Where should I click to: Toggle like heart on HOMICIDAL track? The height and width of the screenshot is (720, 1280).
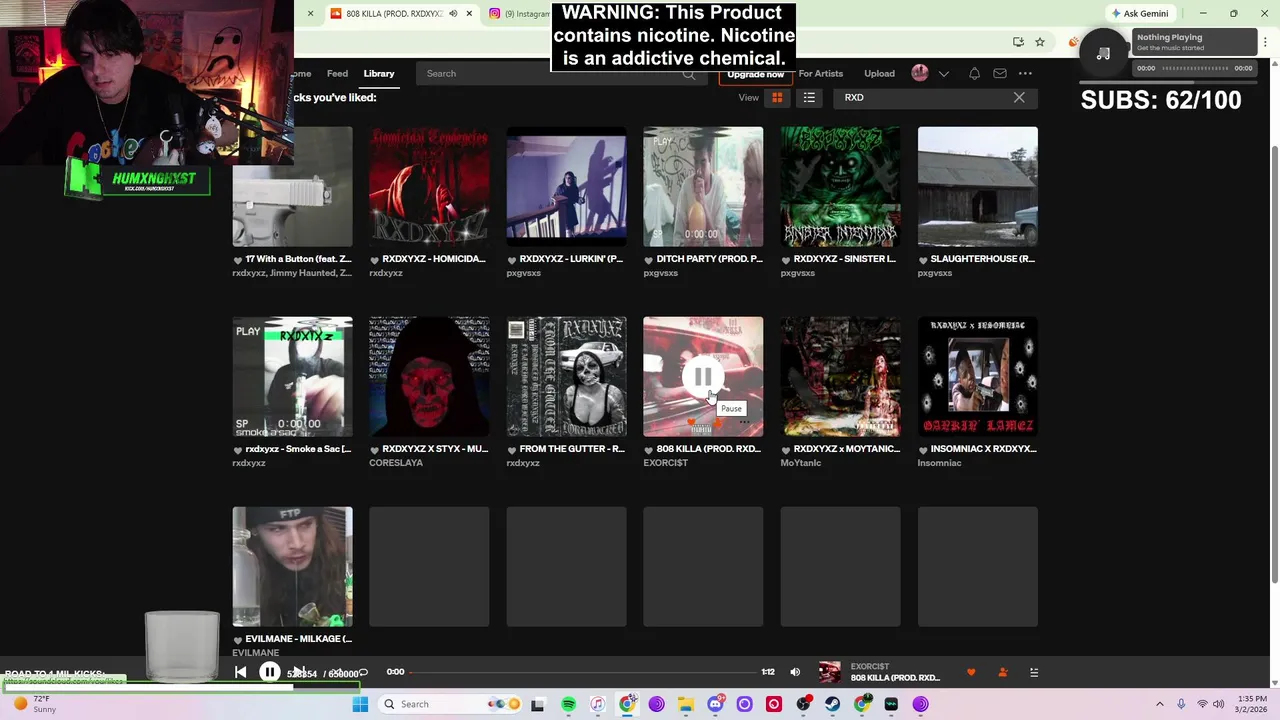[x=374, y=260]
